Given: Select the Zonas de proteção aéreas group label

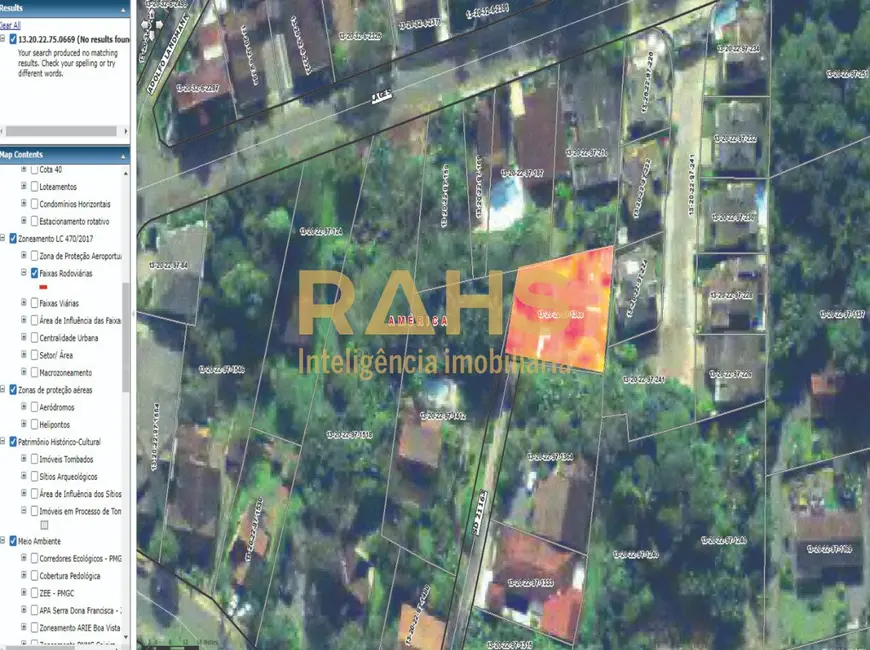Looking at the screenshot, I should click(59, 389).
